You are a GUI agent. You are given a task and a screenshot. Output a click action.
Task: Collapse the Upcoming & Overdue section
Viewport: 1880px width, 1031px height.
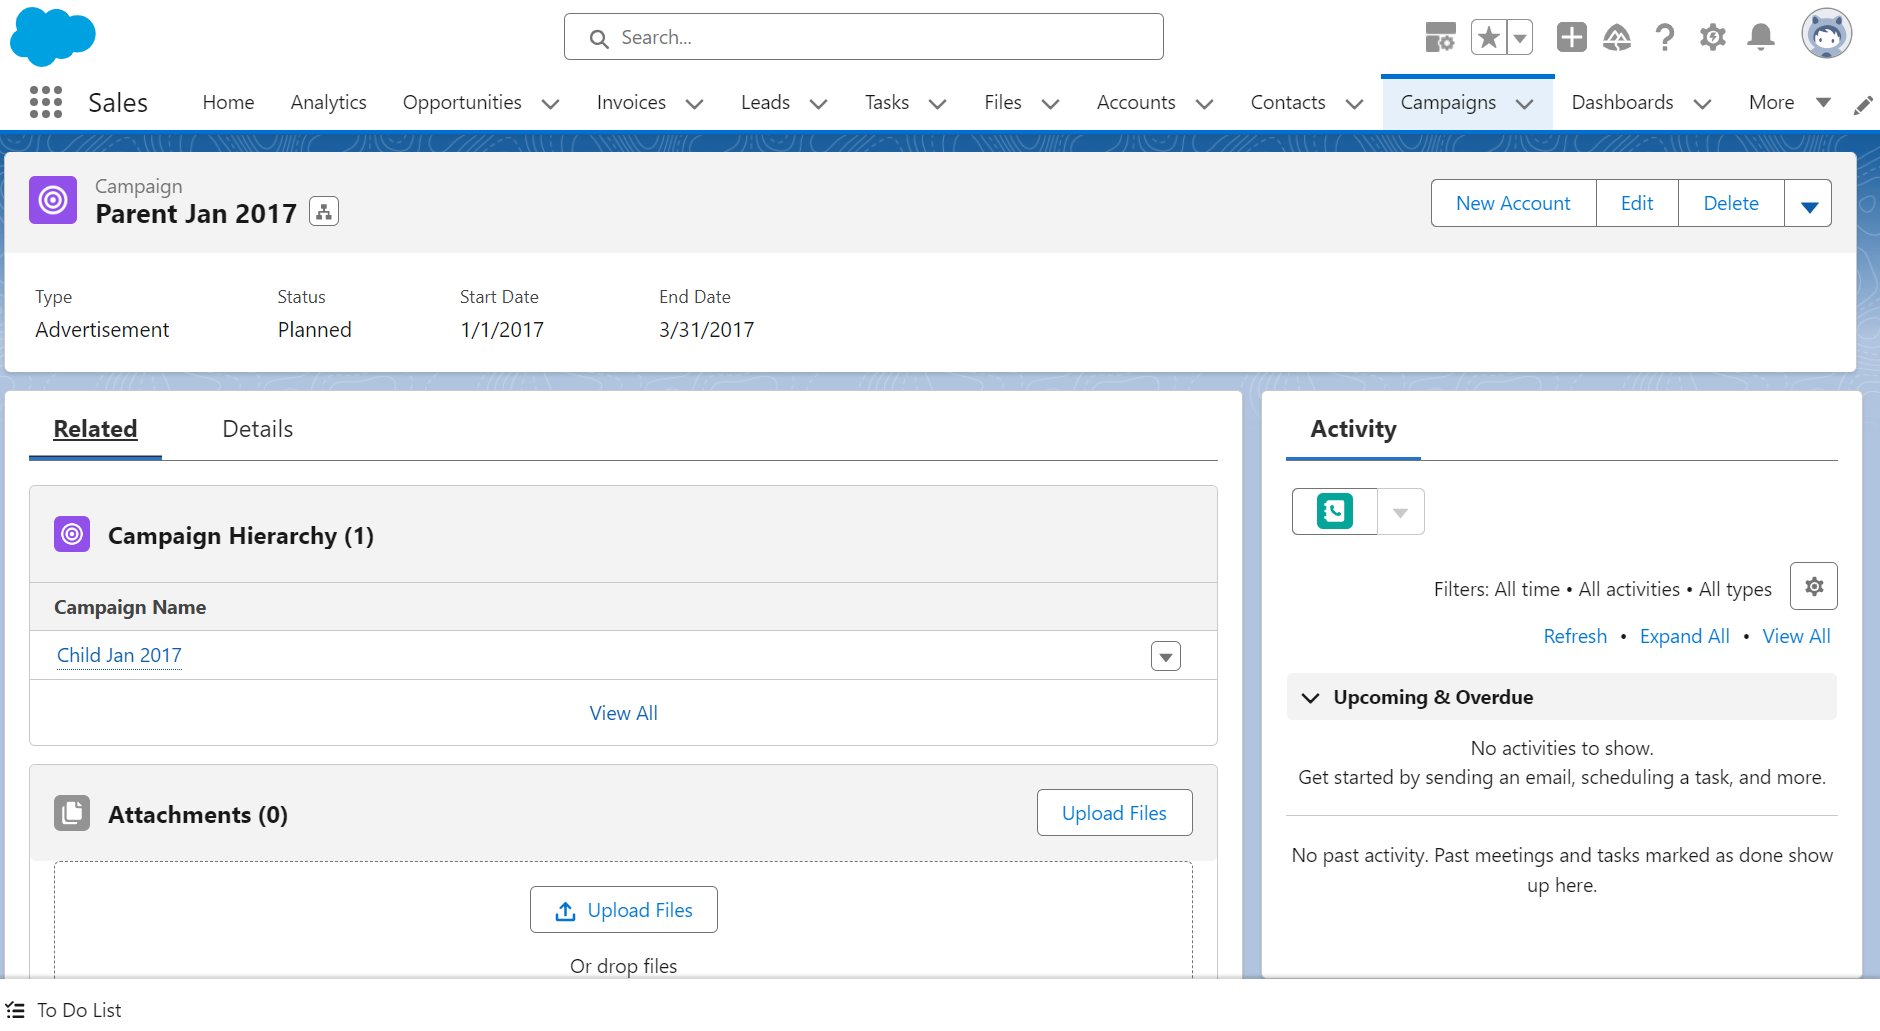pyautogui.click(x=1310, y=697)
